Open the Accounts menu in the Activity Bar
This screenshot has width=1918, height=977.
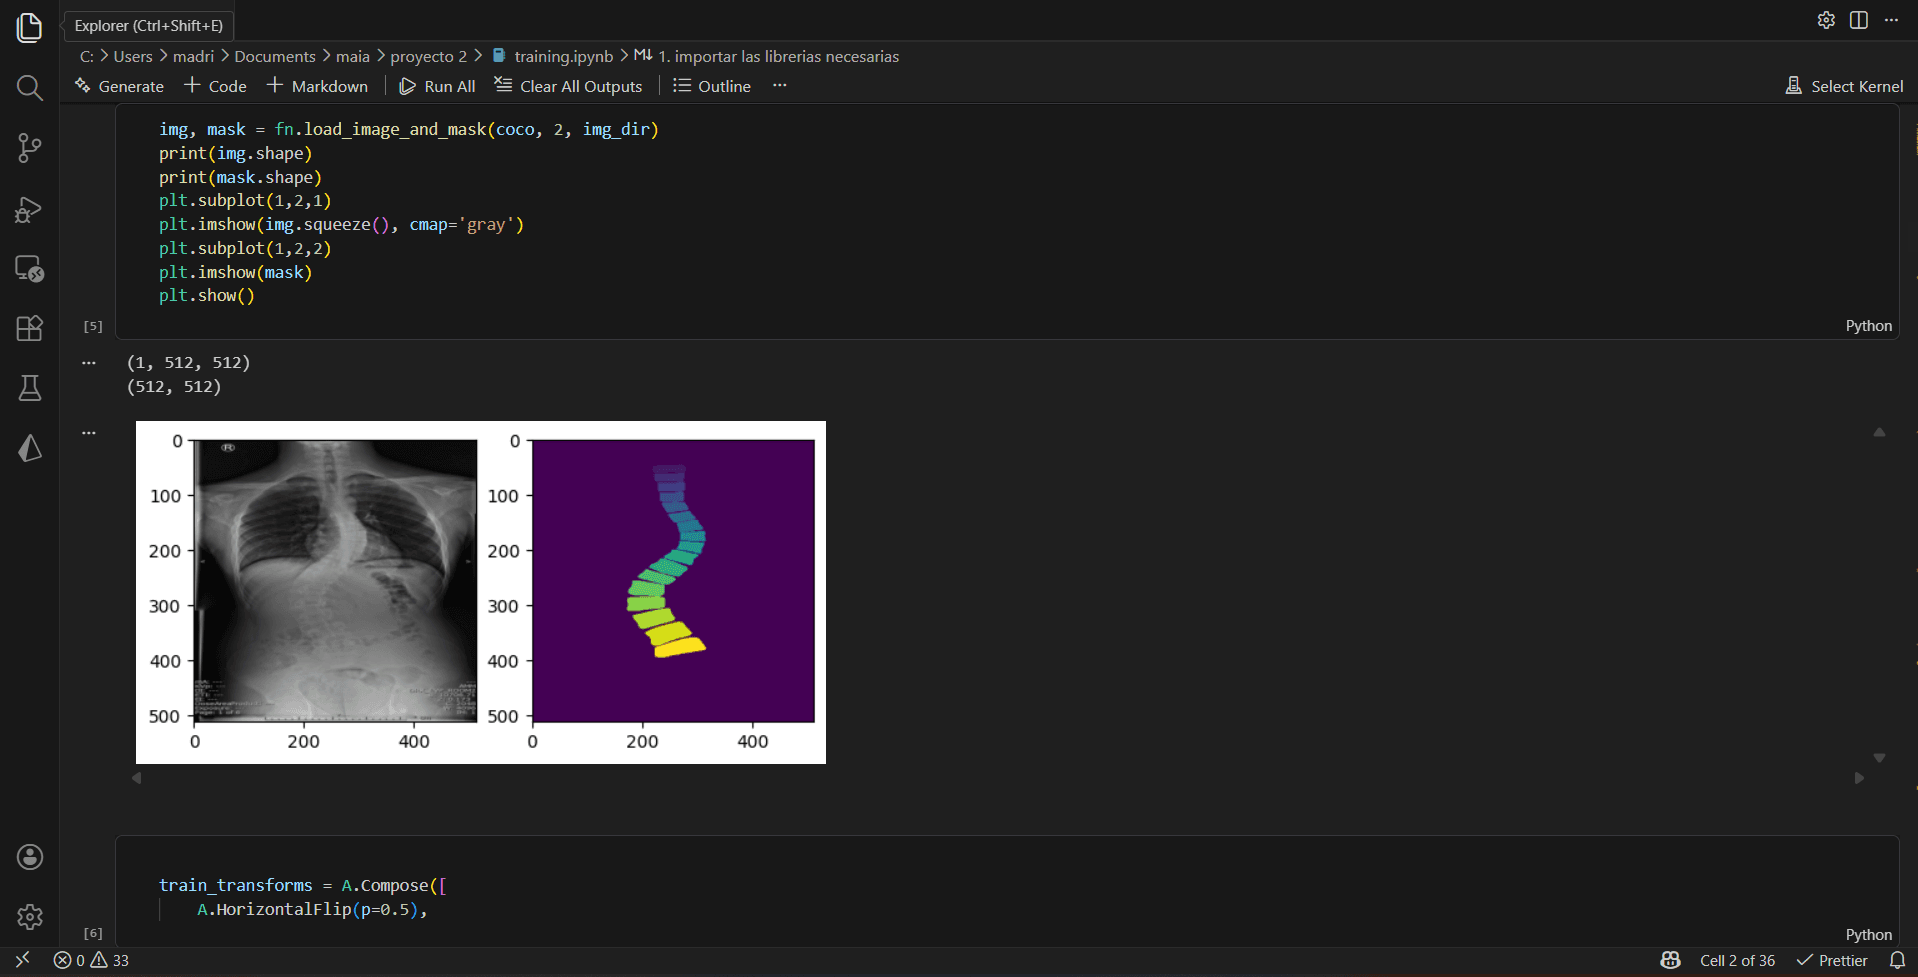[x=29, y=856]
